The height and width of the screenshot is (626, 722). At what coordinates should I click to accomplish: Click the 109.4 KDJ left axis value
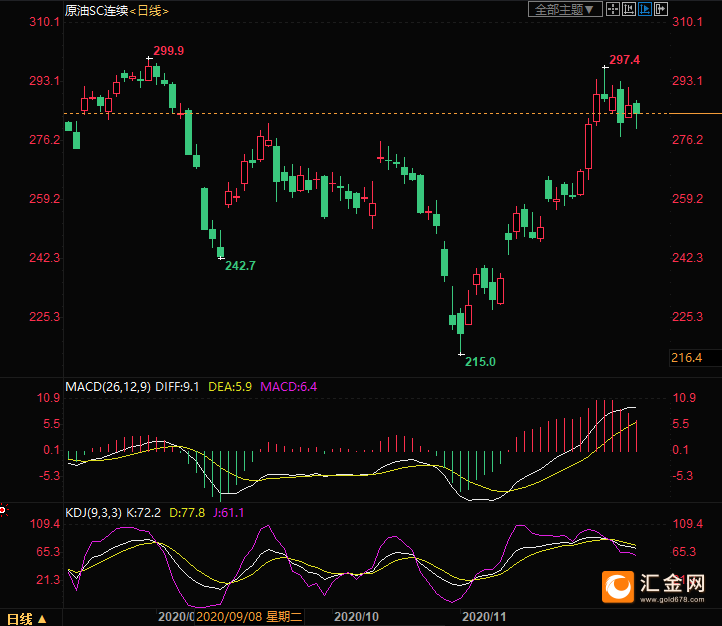click(45, 523)
